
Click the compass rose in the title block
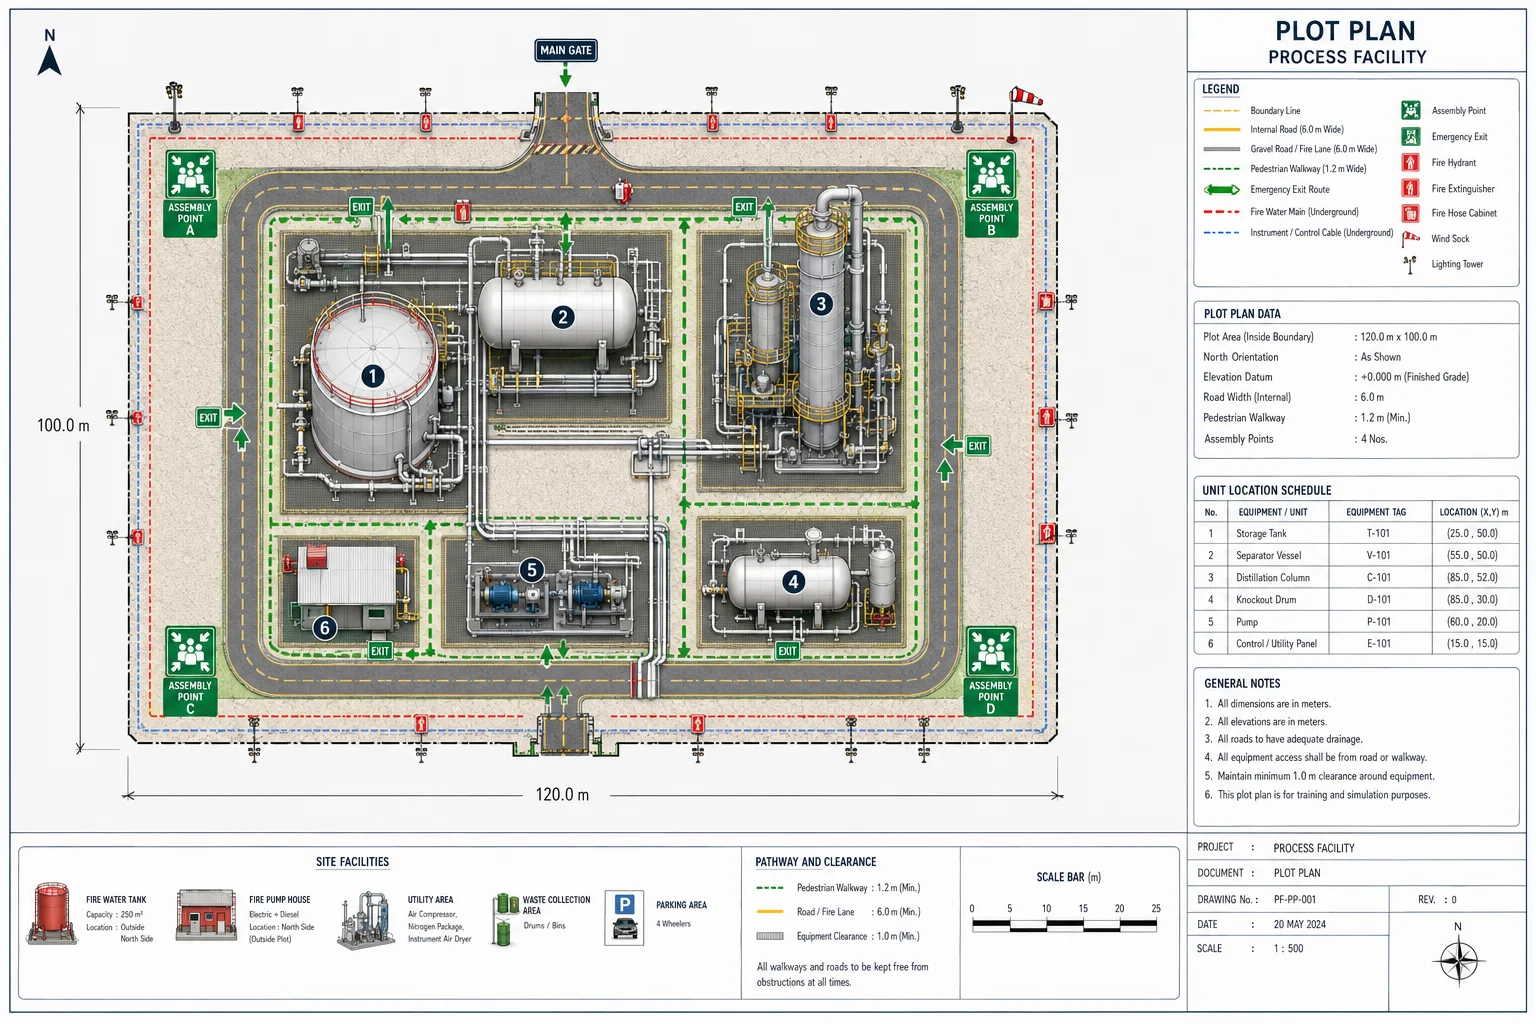pyautogui.click(x=1458, y=962)
